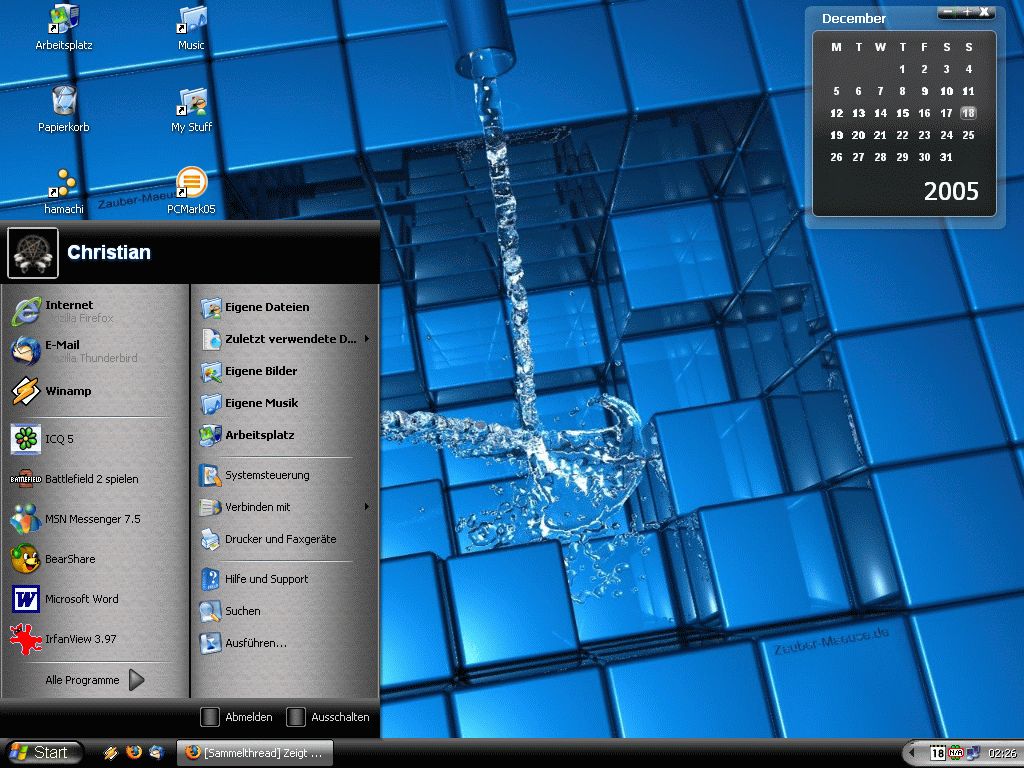Viewport: 1024px width, 768px height.
Task: Expand Alle Programme list
Action: tap(95, 680)
